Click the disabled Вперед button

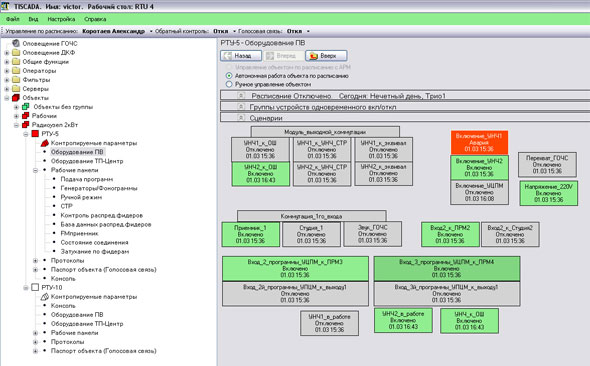[284, 56]
